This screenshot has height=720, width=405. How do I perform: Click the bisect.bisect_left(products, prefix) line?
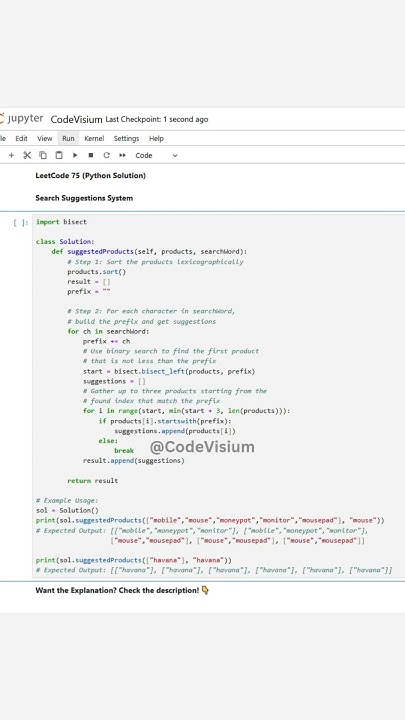coord(169,371)
